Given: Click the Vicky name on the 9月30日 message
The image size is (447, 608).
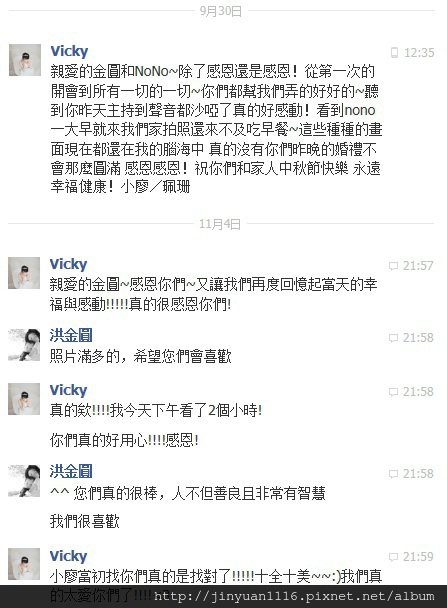Looking at the screenshot, I should (69, 51).
